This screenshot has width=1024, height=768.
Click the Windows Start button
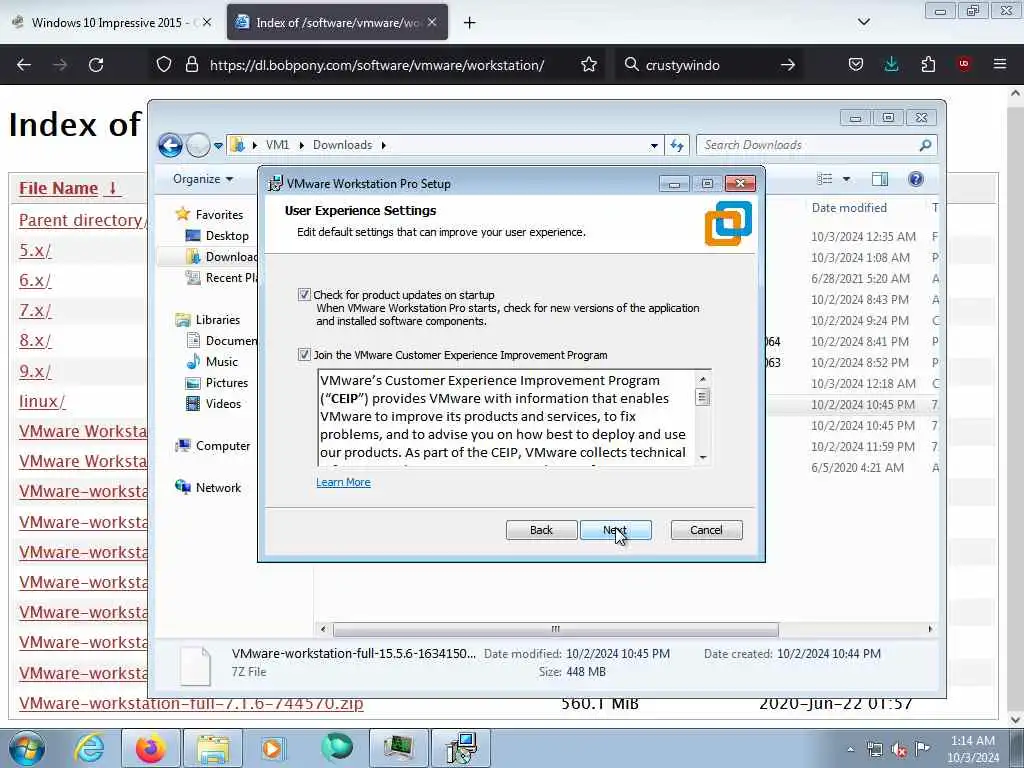[x=27, y=748]
